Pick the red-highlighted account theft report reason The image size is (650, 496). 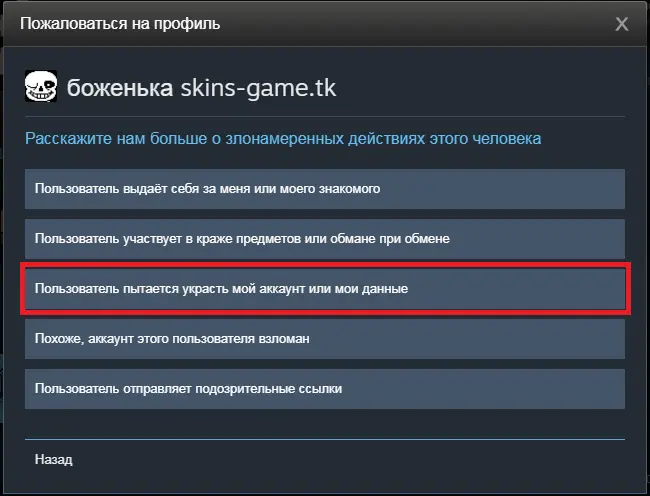[325, 289]
